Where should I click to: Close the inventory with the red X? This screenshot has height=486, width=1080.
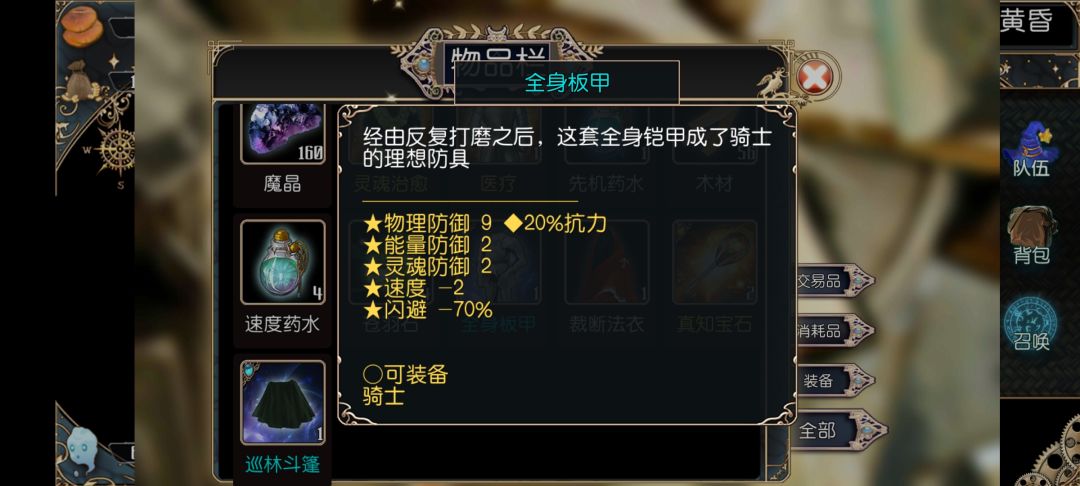tap(815, 77)
